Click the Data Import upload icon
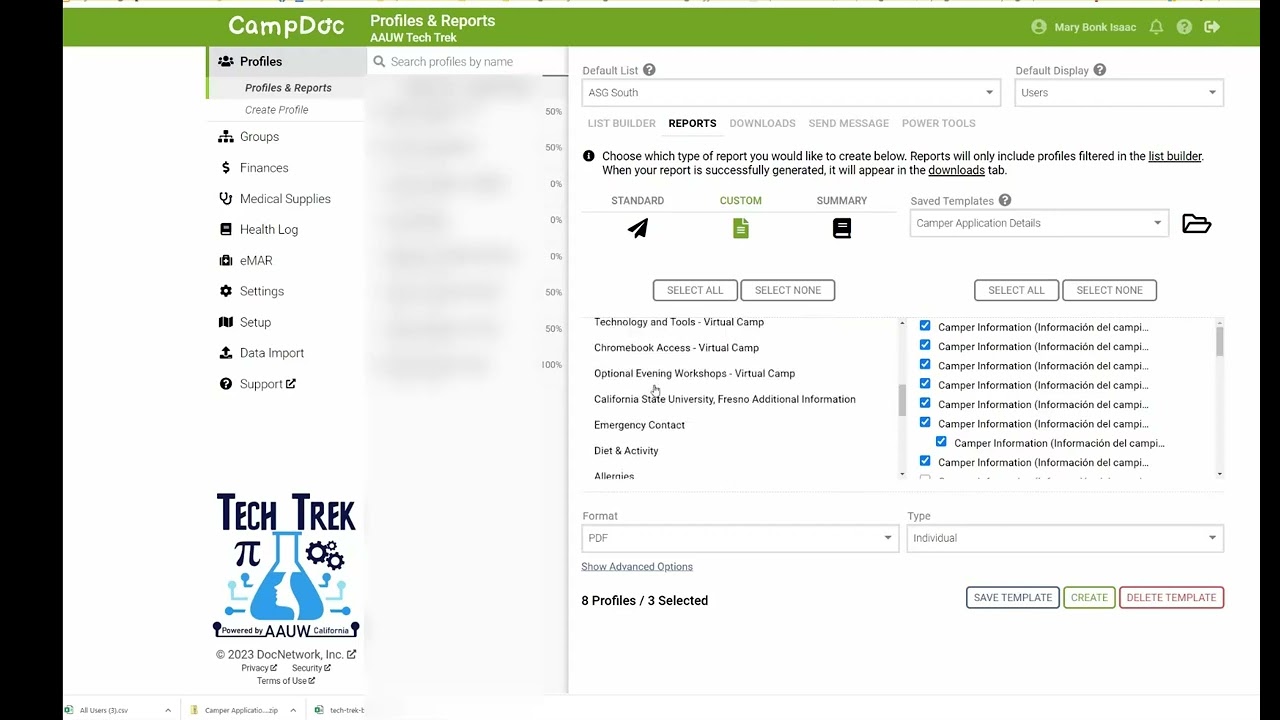Viewport: 1280px width, 720px height. [226, 353]
